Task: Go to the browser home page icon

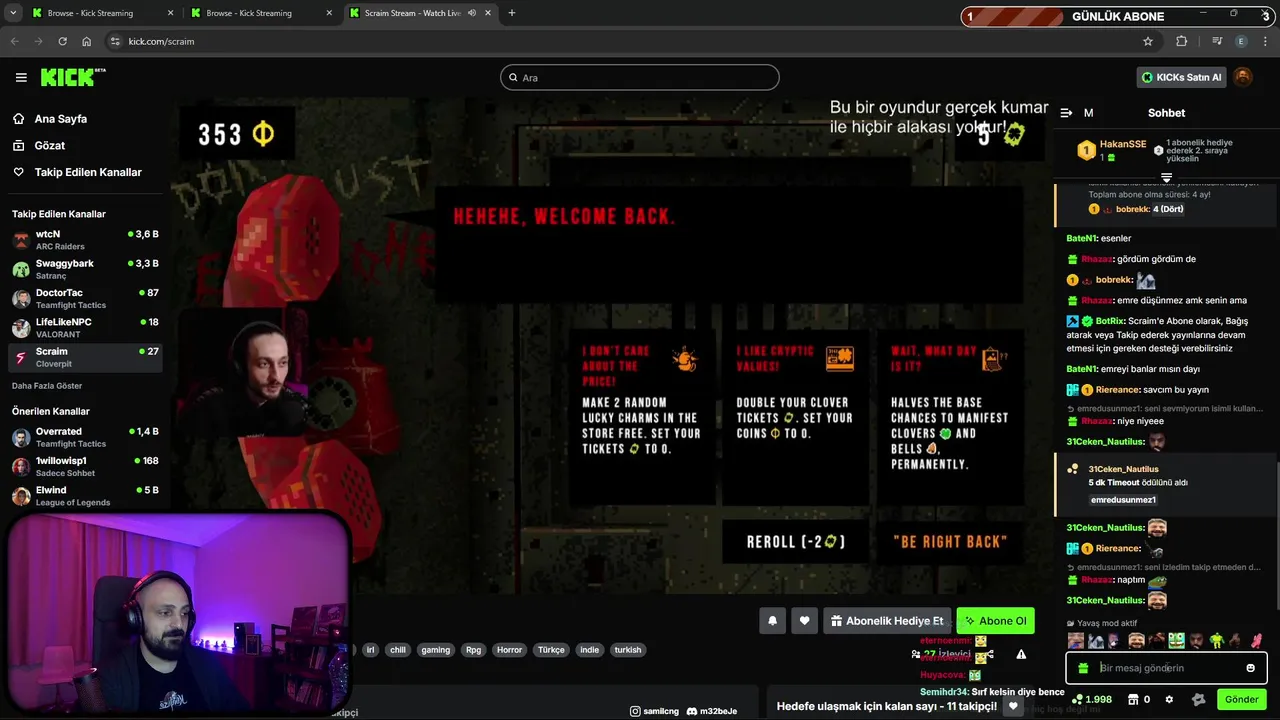Action: click(86, 41)
